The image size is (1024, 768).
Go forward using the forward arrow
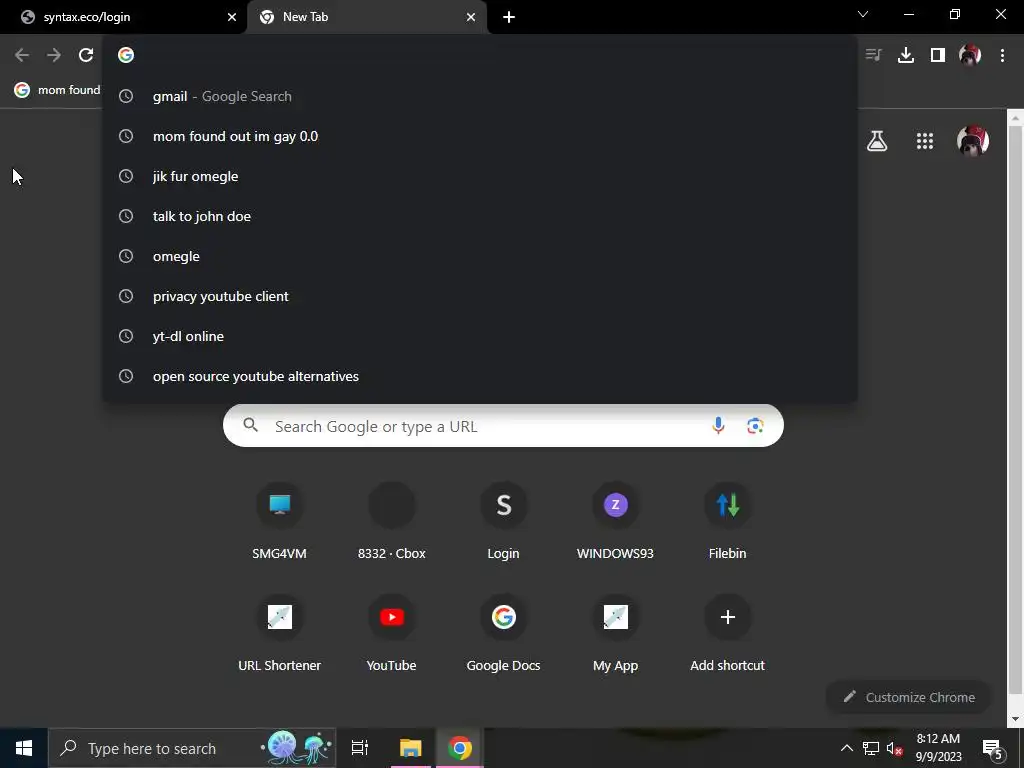(x=54, y=55)
